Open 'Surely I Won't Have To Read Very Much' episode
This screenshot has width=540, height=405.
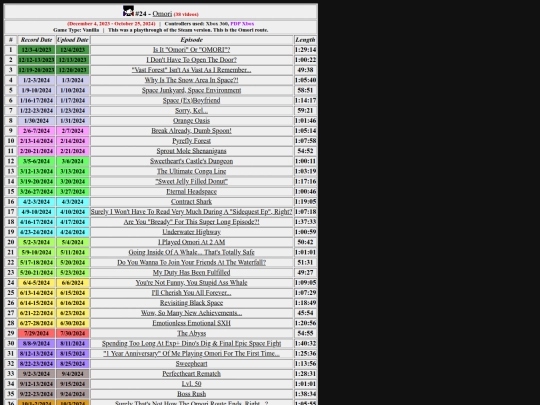click(x=191, y=212)
